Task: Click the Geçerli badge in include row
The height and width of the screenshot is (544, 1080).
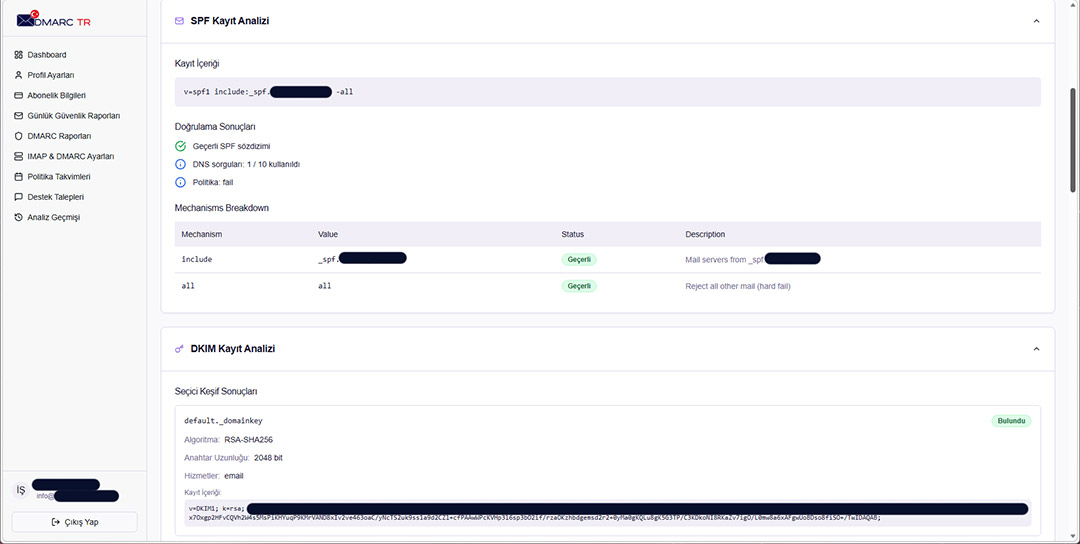Action: point(579,259)
